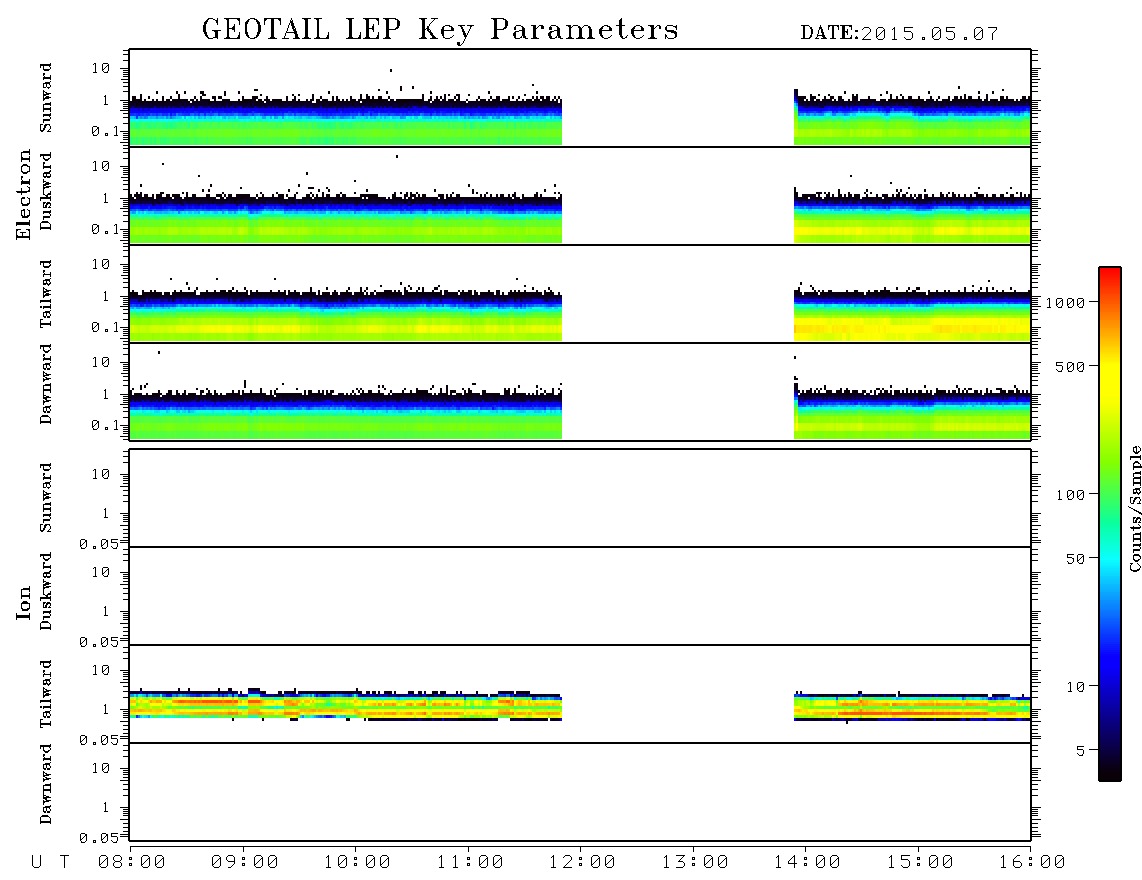Click the colorbar 100 value label
This screenshot has height=880, width=1142.
point(1070,495)
